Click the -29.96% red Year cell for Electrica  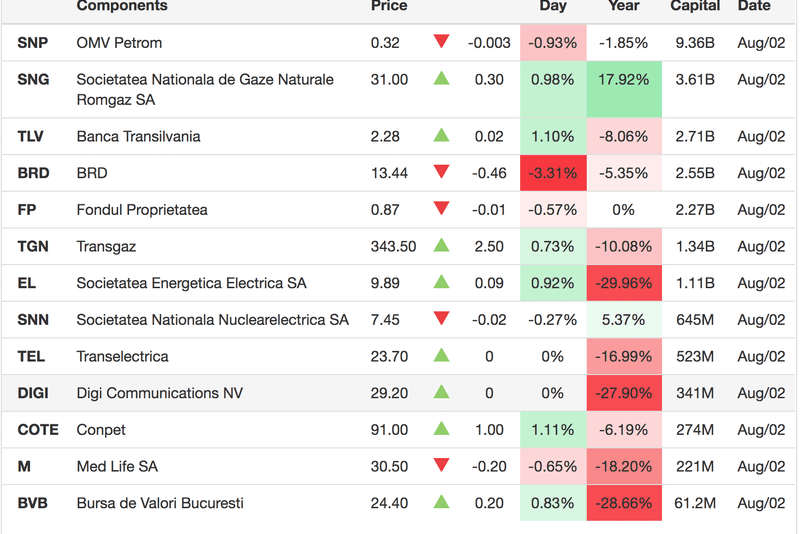pos(623,283)
